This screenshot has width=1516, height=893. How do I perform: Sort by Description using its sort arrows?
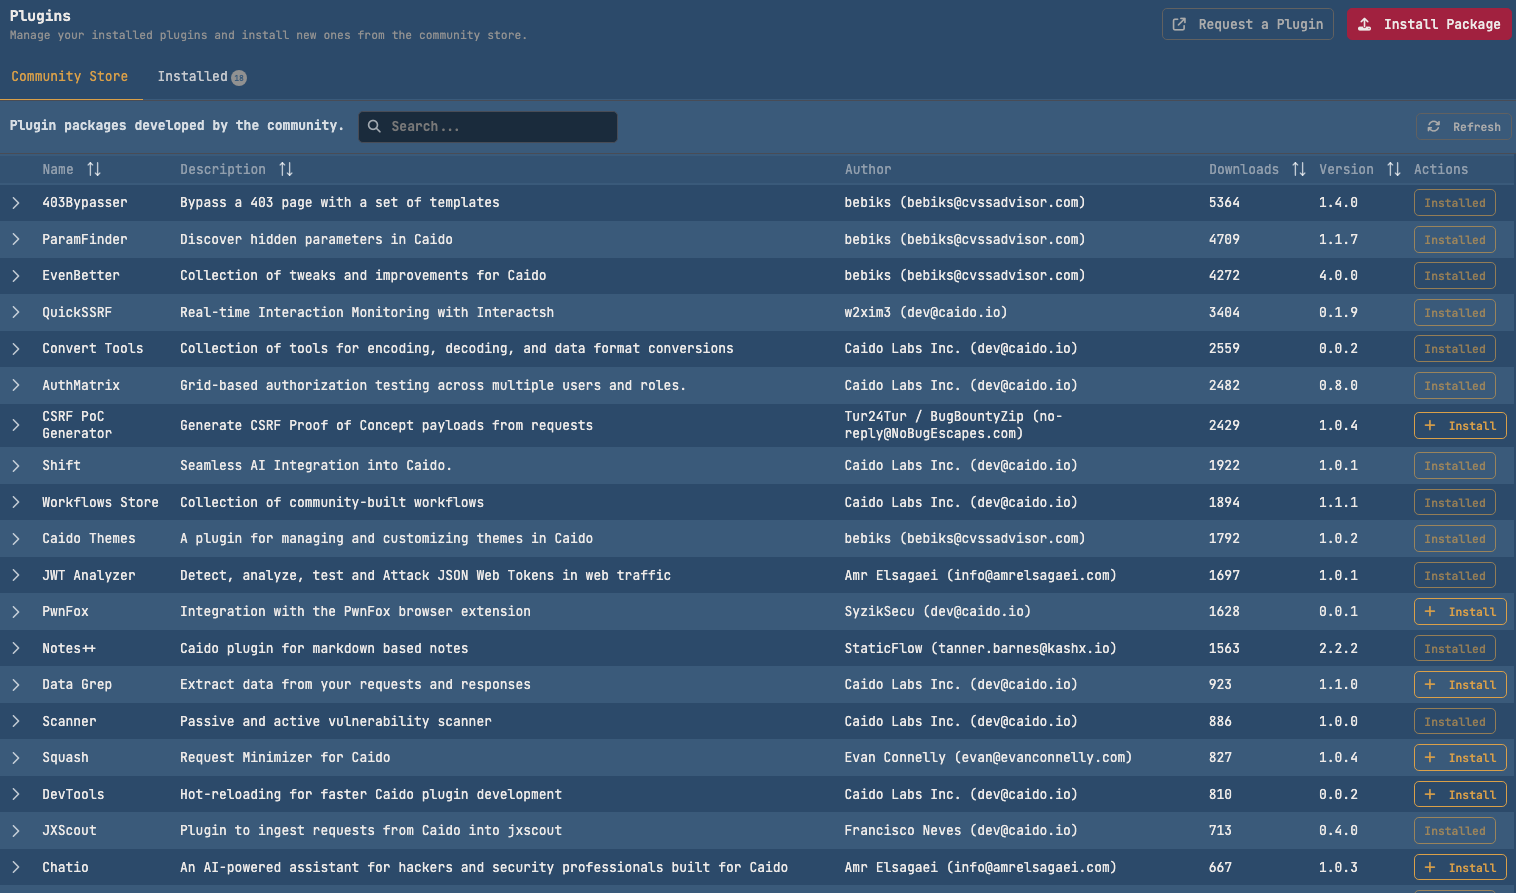(x=286, y=169)
